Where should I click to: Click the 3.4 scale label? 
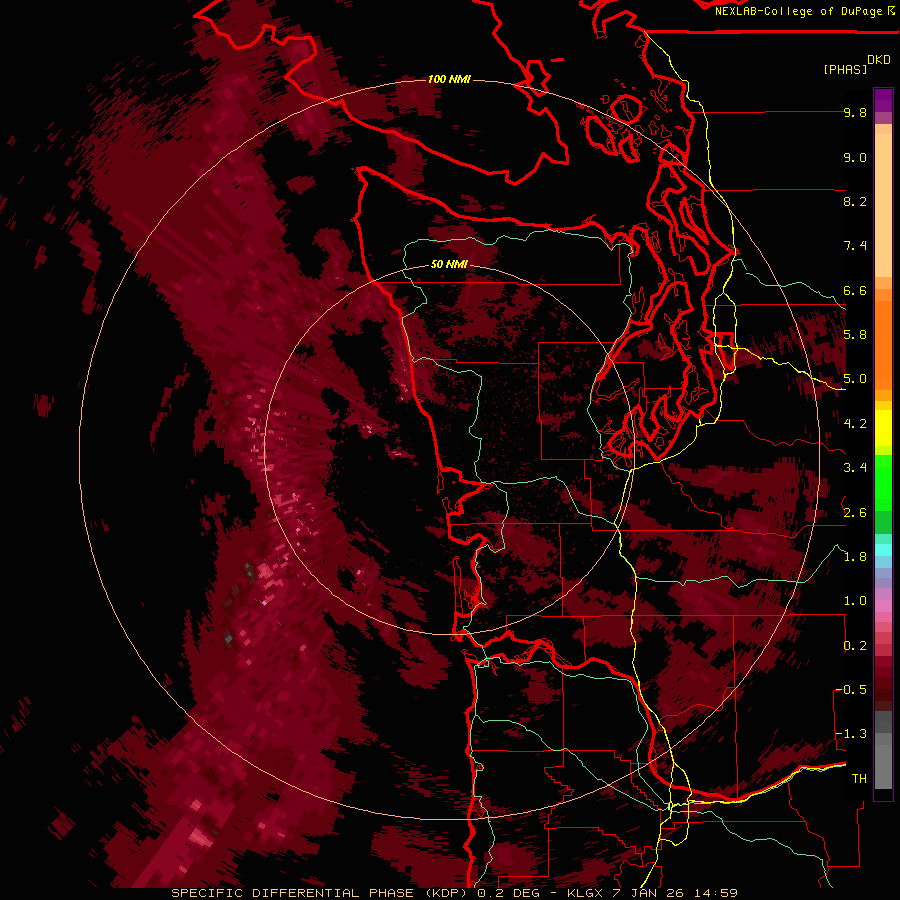tap(855, 468)
